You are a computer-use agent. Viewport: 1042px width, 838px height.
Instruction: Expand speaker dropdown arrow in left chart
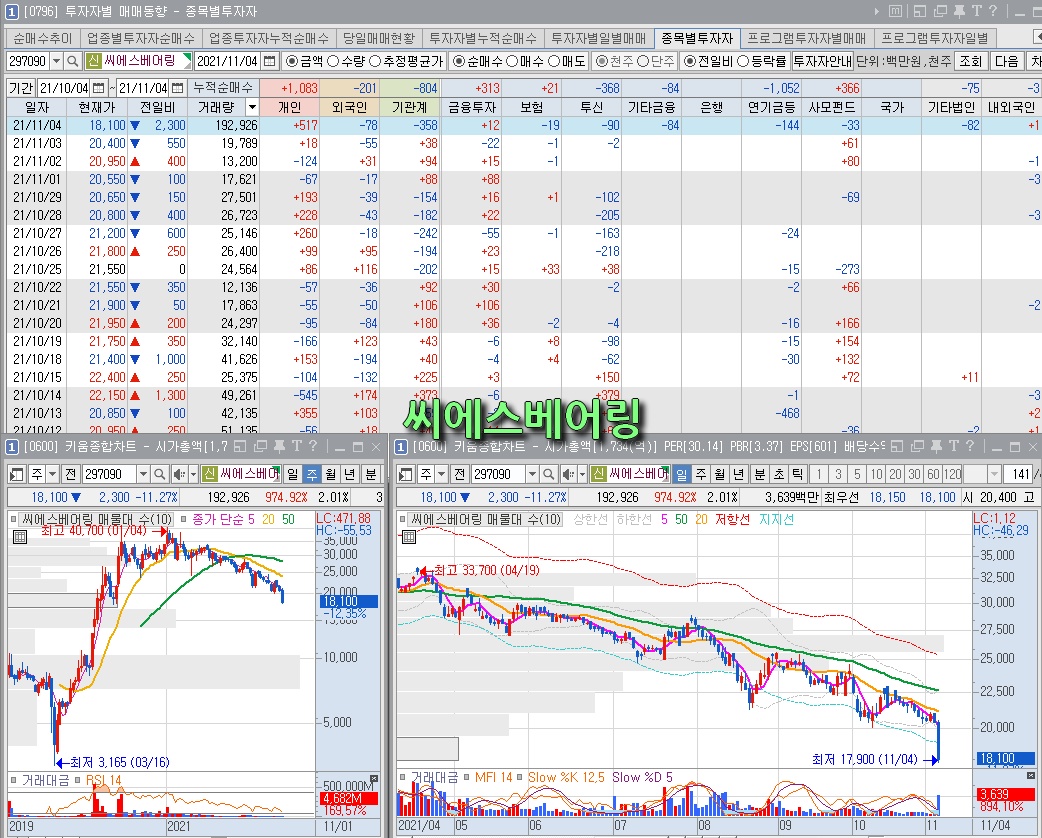pyautogui.click(x=193, y=474)
